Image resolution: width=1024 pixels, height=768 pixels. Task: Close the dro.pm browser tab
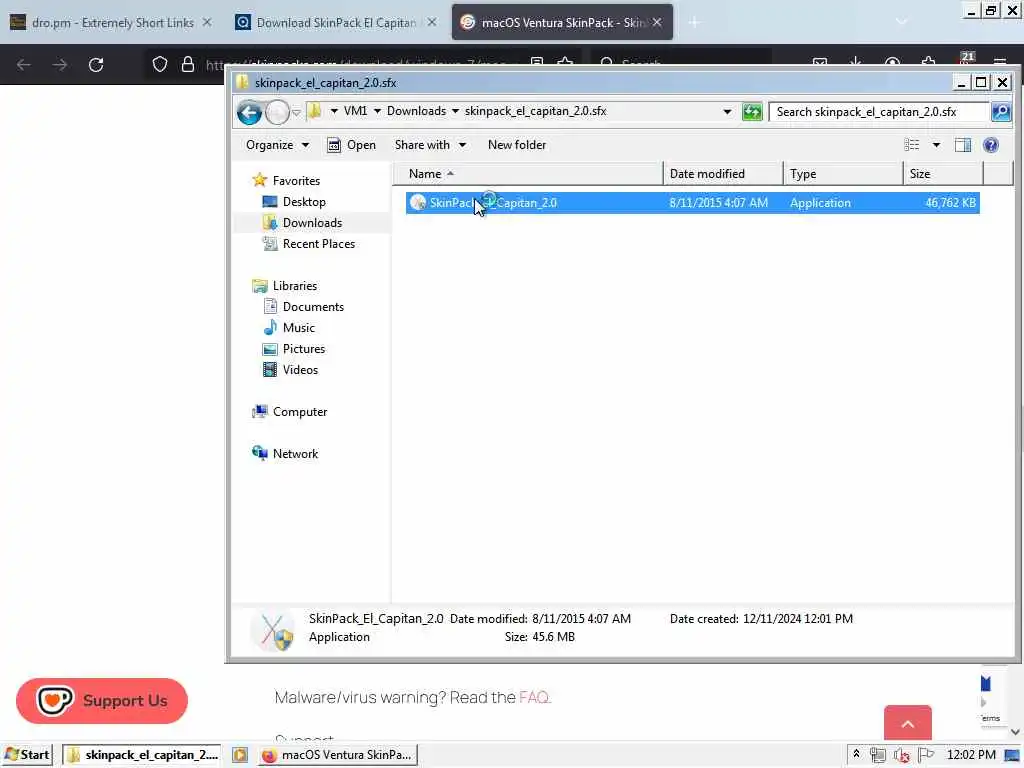(207, 22)
